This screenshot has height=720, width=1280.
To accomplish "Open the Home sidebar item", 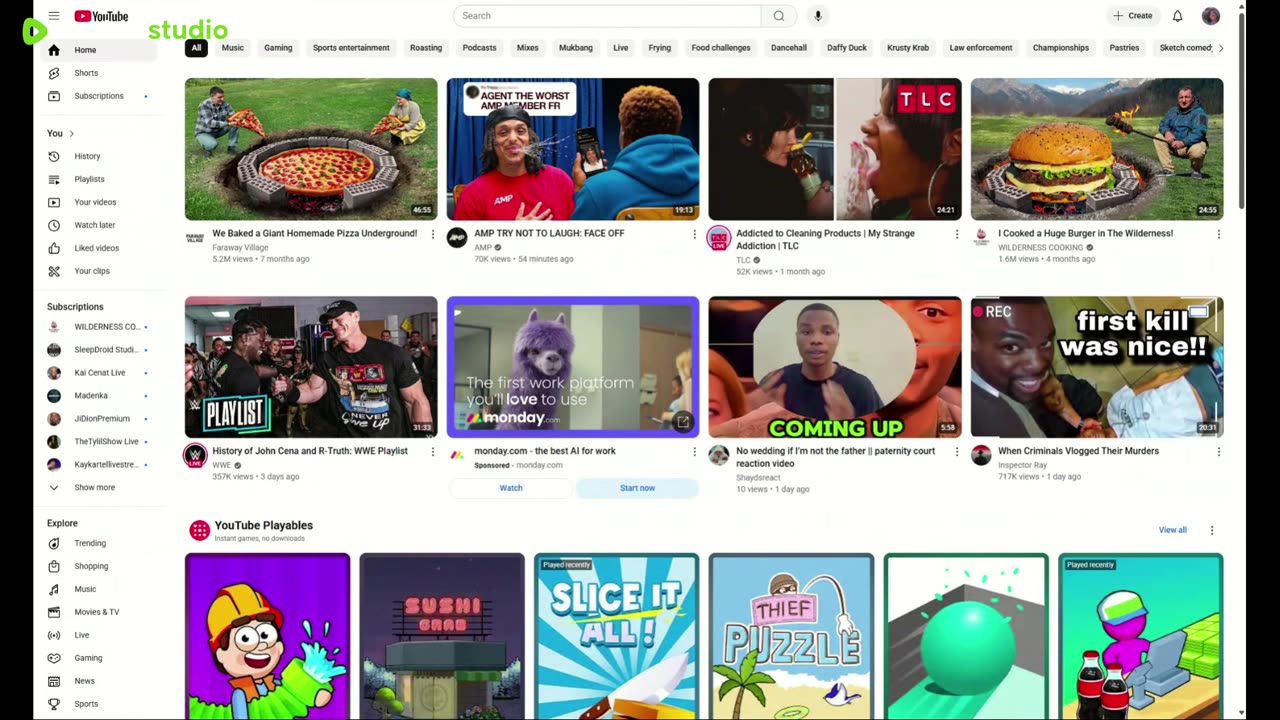I will point(100,50).
